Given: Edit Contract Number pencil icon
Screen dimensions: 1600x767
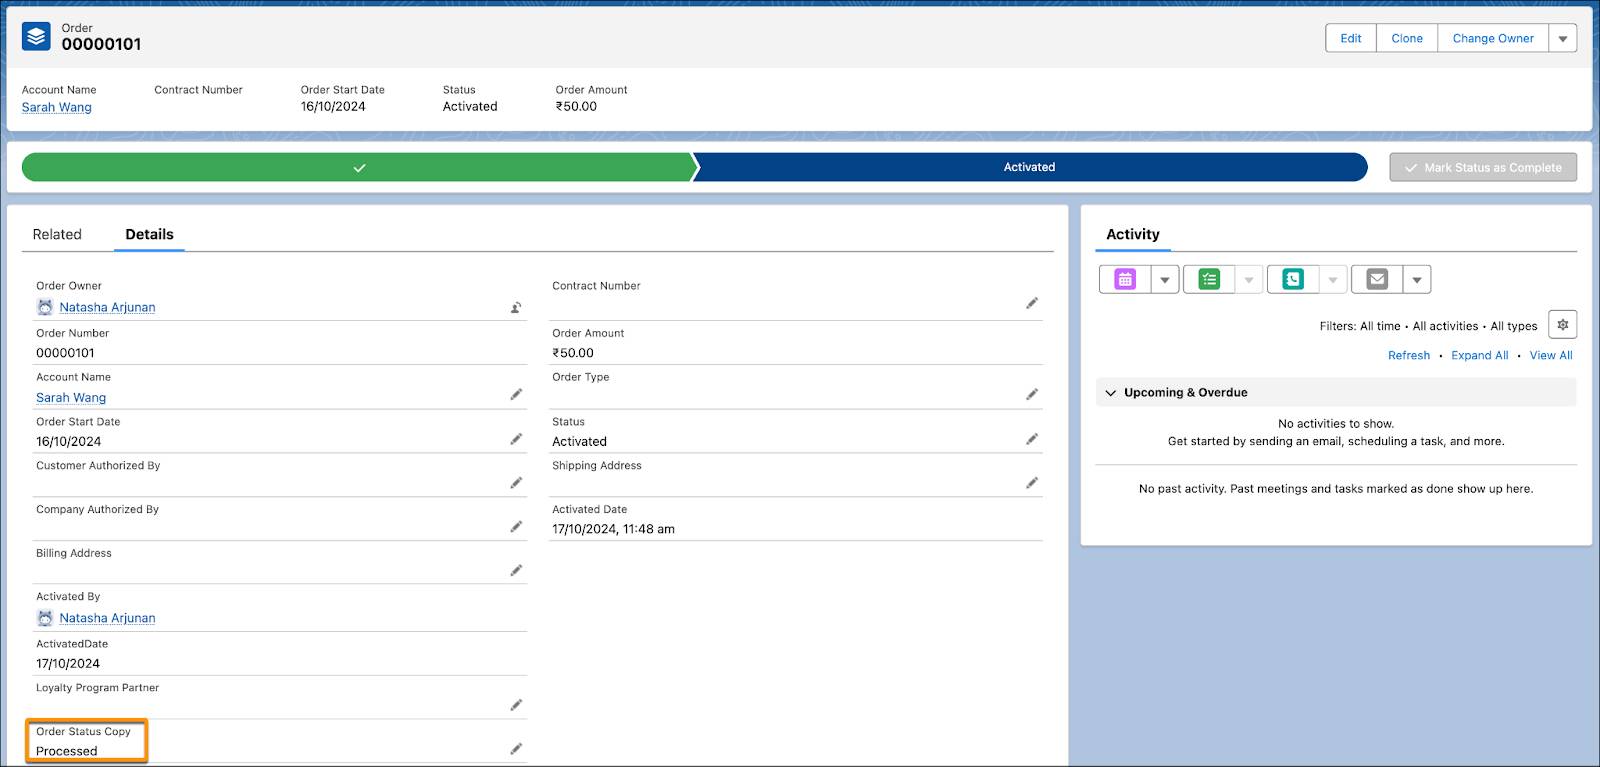Looking at the screenshot, I should click(1032, 303).
